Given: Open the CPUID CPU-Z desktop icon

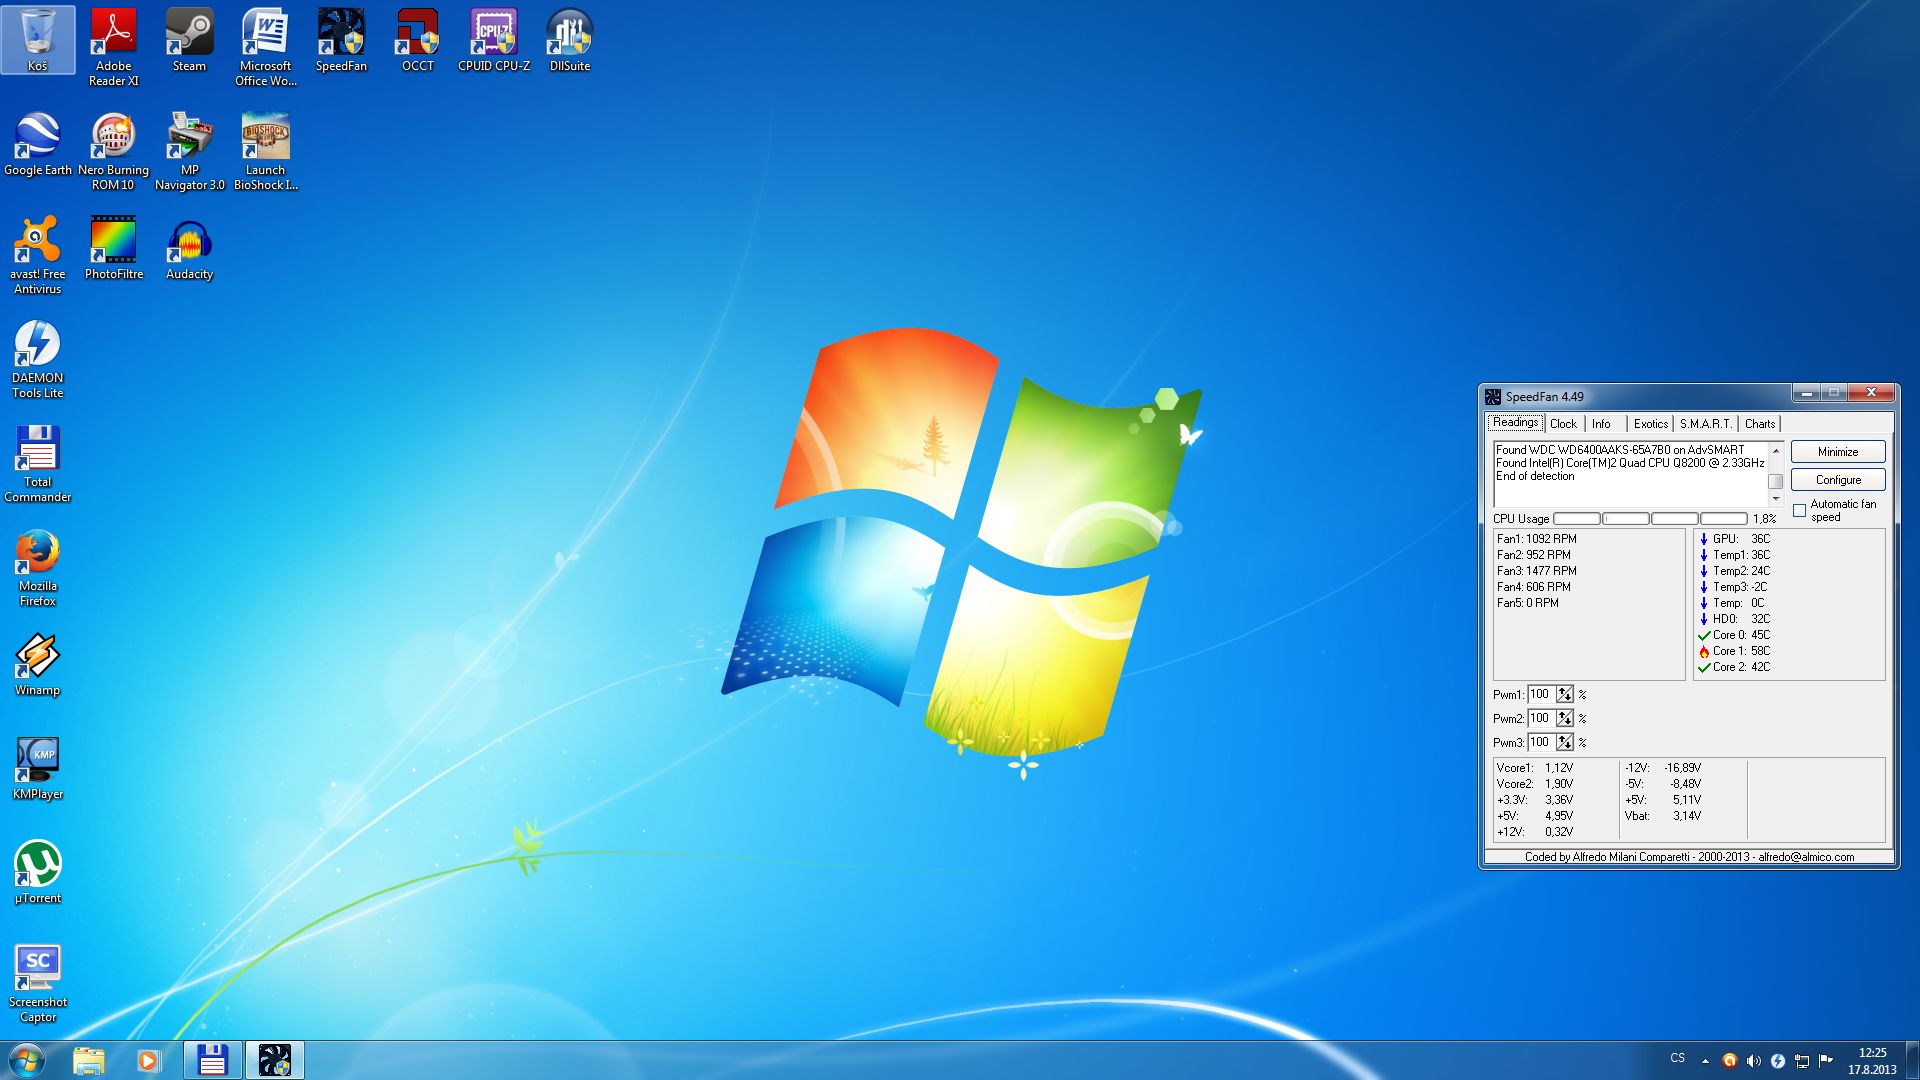Looking at the screenshot, I should pos(493,40).
